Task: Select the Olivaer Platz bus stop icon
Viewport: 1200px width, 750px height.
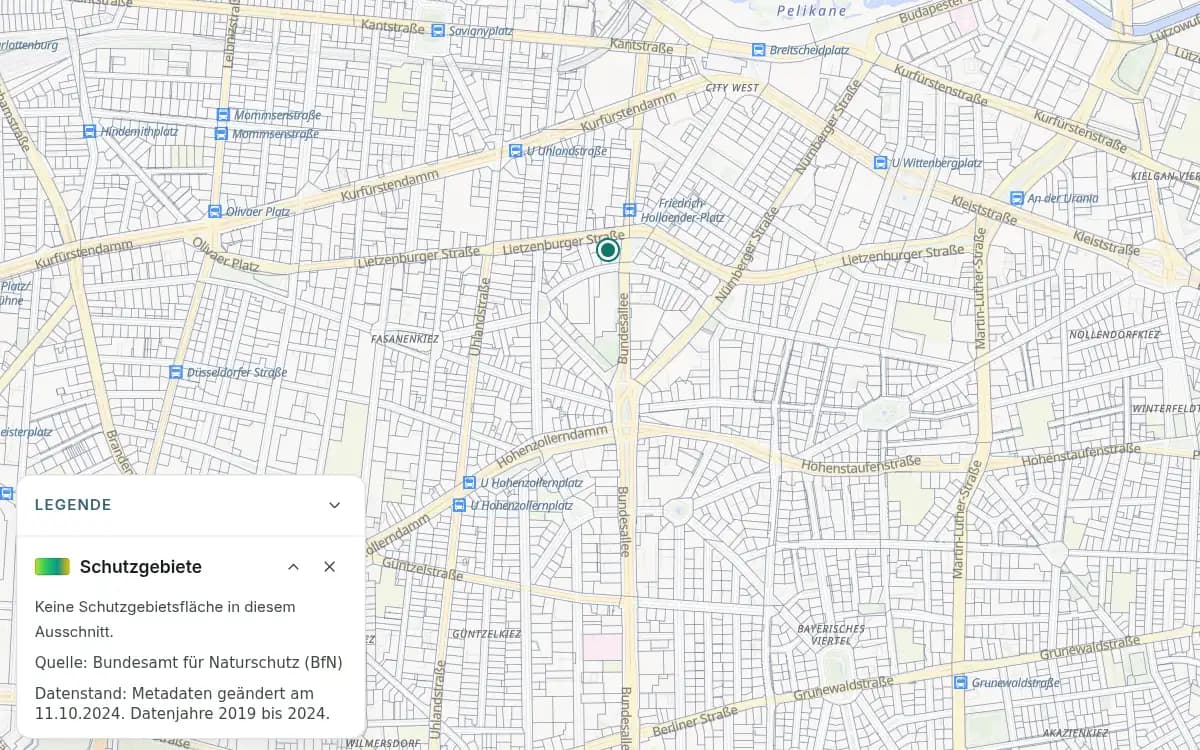Action: (x=214, y=212)
